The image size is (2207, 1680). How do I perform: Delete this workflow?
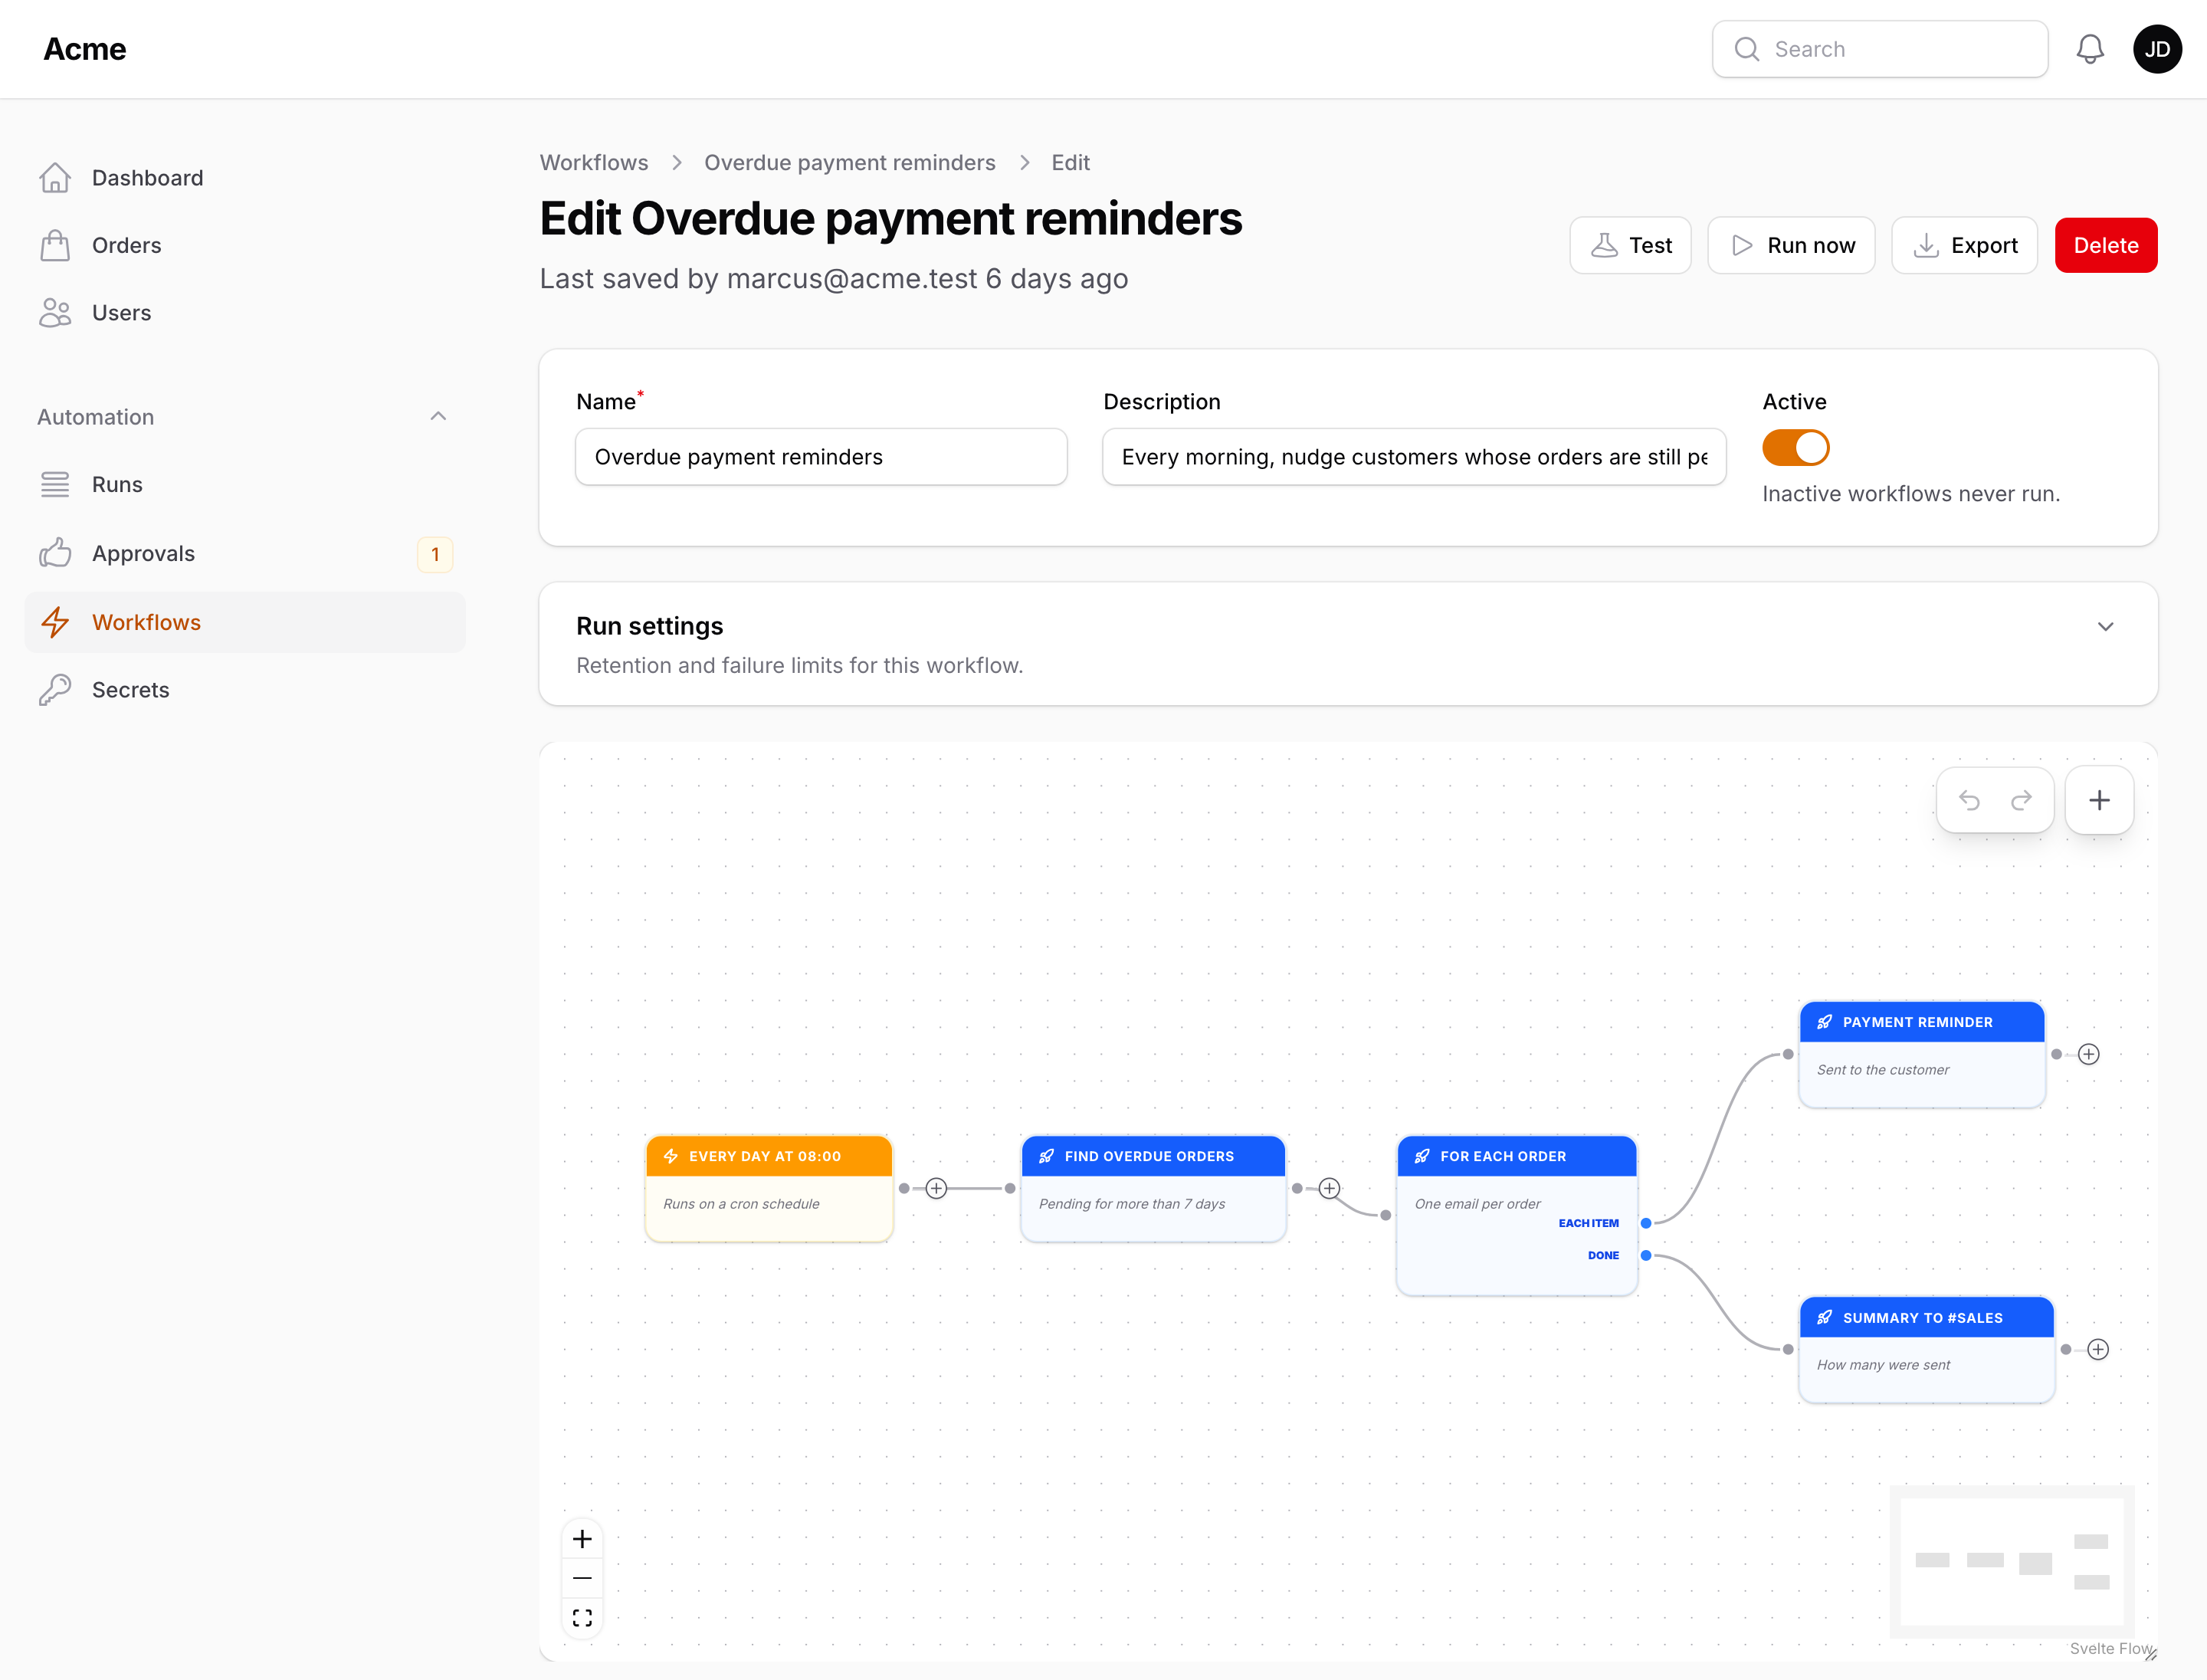pyautogui.click(x=2106, y=245)
